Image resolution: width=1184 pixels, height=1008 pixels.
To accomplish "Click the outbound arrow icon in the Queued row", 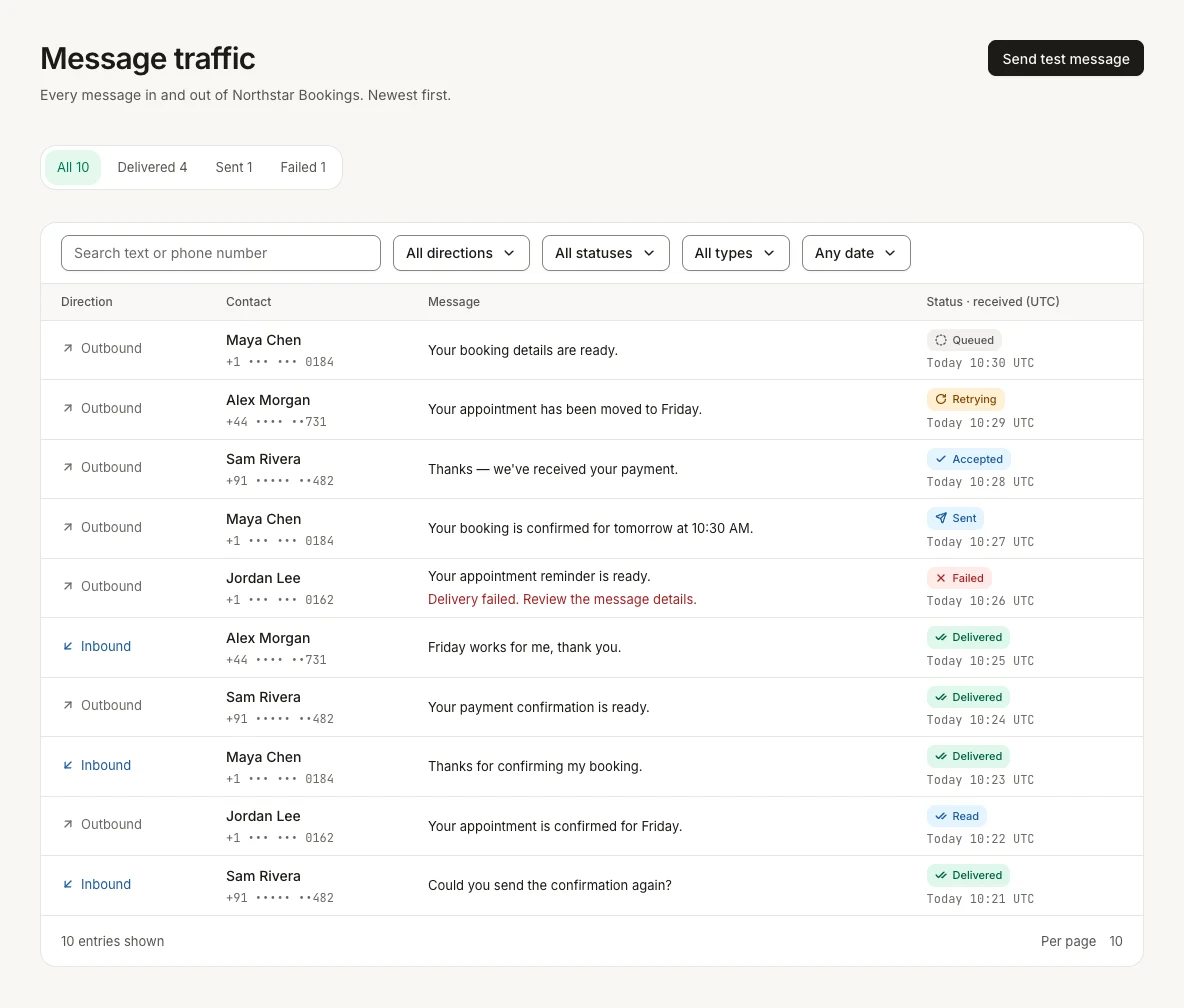I will click(x=68, y=348).
